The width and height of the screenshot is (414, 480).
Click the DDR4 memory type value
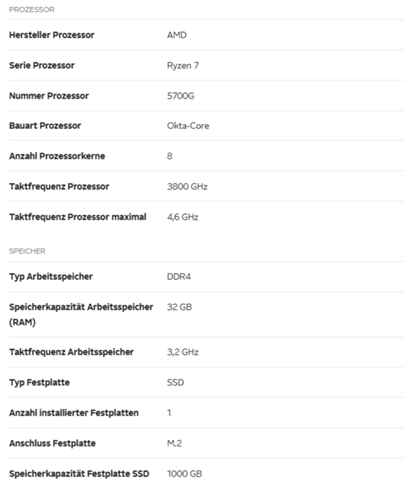point(179,277)
